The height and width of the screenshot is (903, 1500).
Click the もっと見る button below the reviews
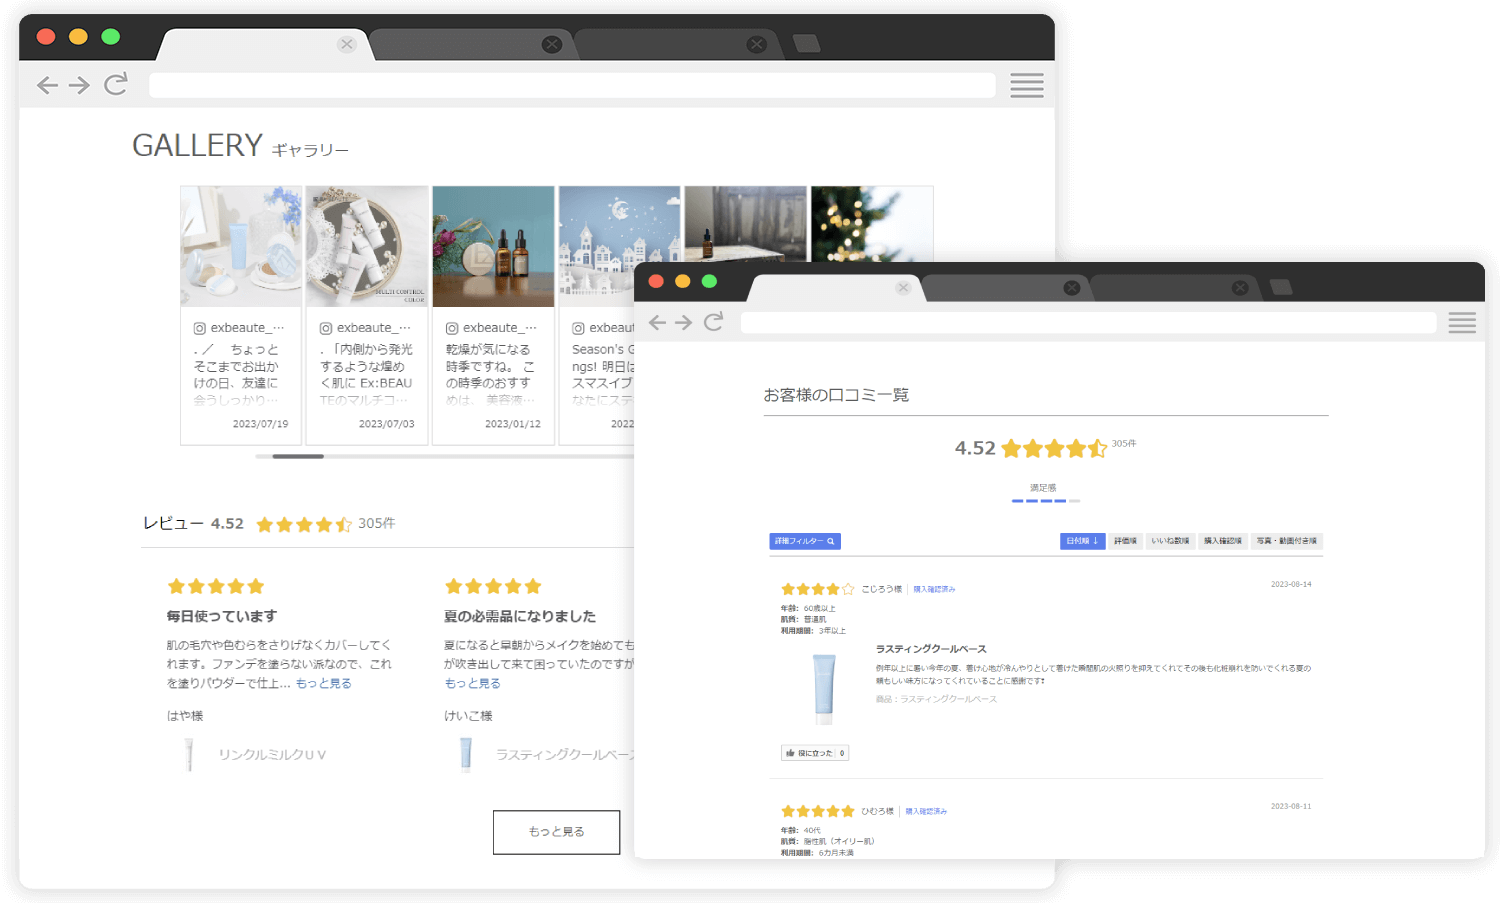556,832
